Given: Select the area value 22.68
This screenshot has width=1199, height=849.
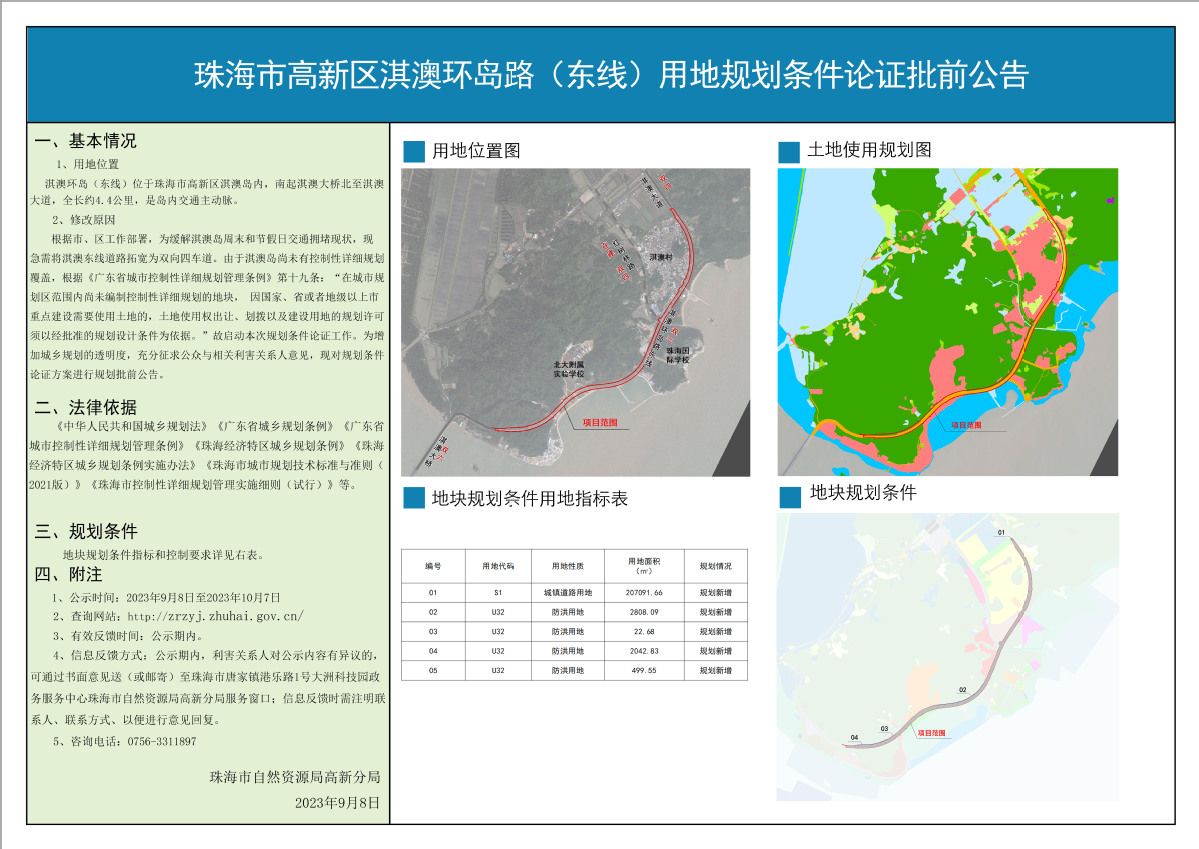Looking at the screenshot, I should click(x=644, y=632).
